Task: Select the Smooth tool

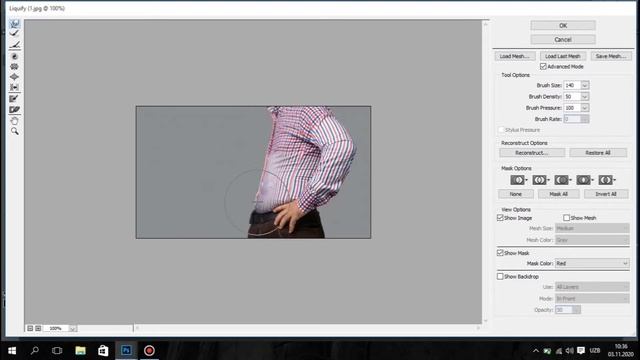Action: (x=15, y=45)
